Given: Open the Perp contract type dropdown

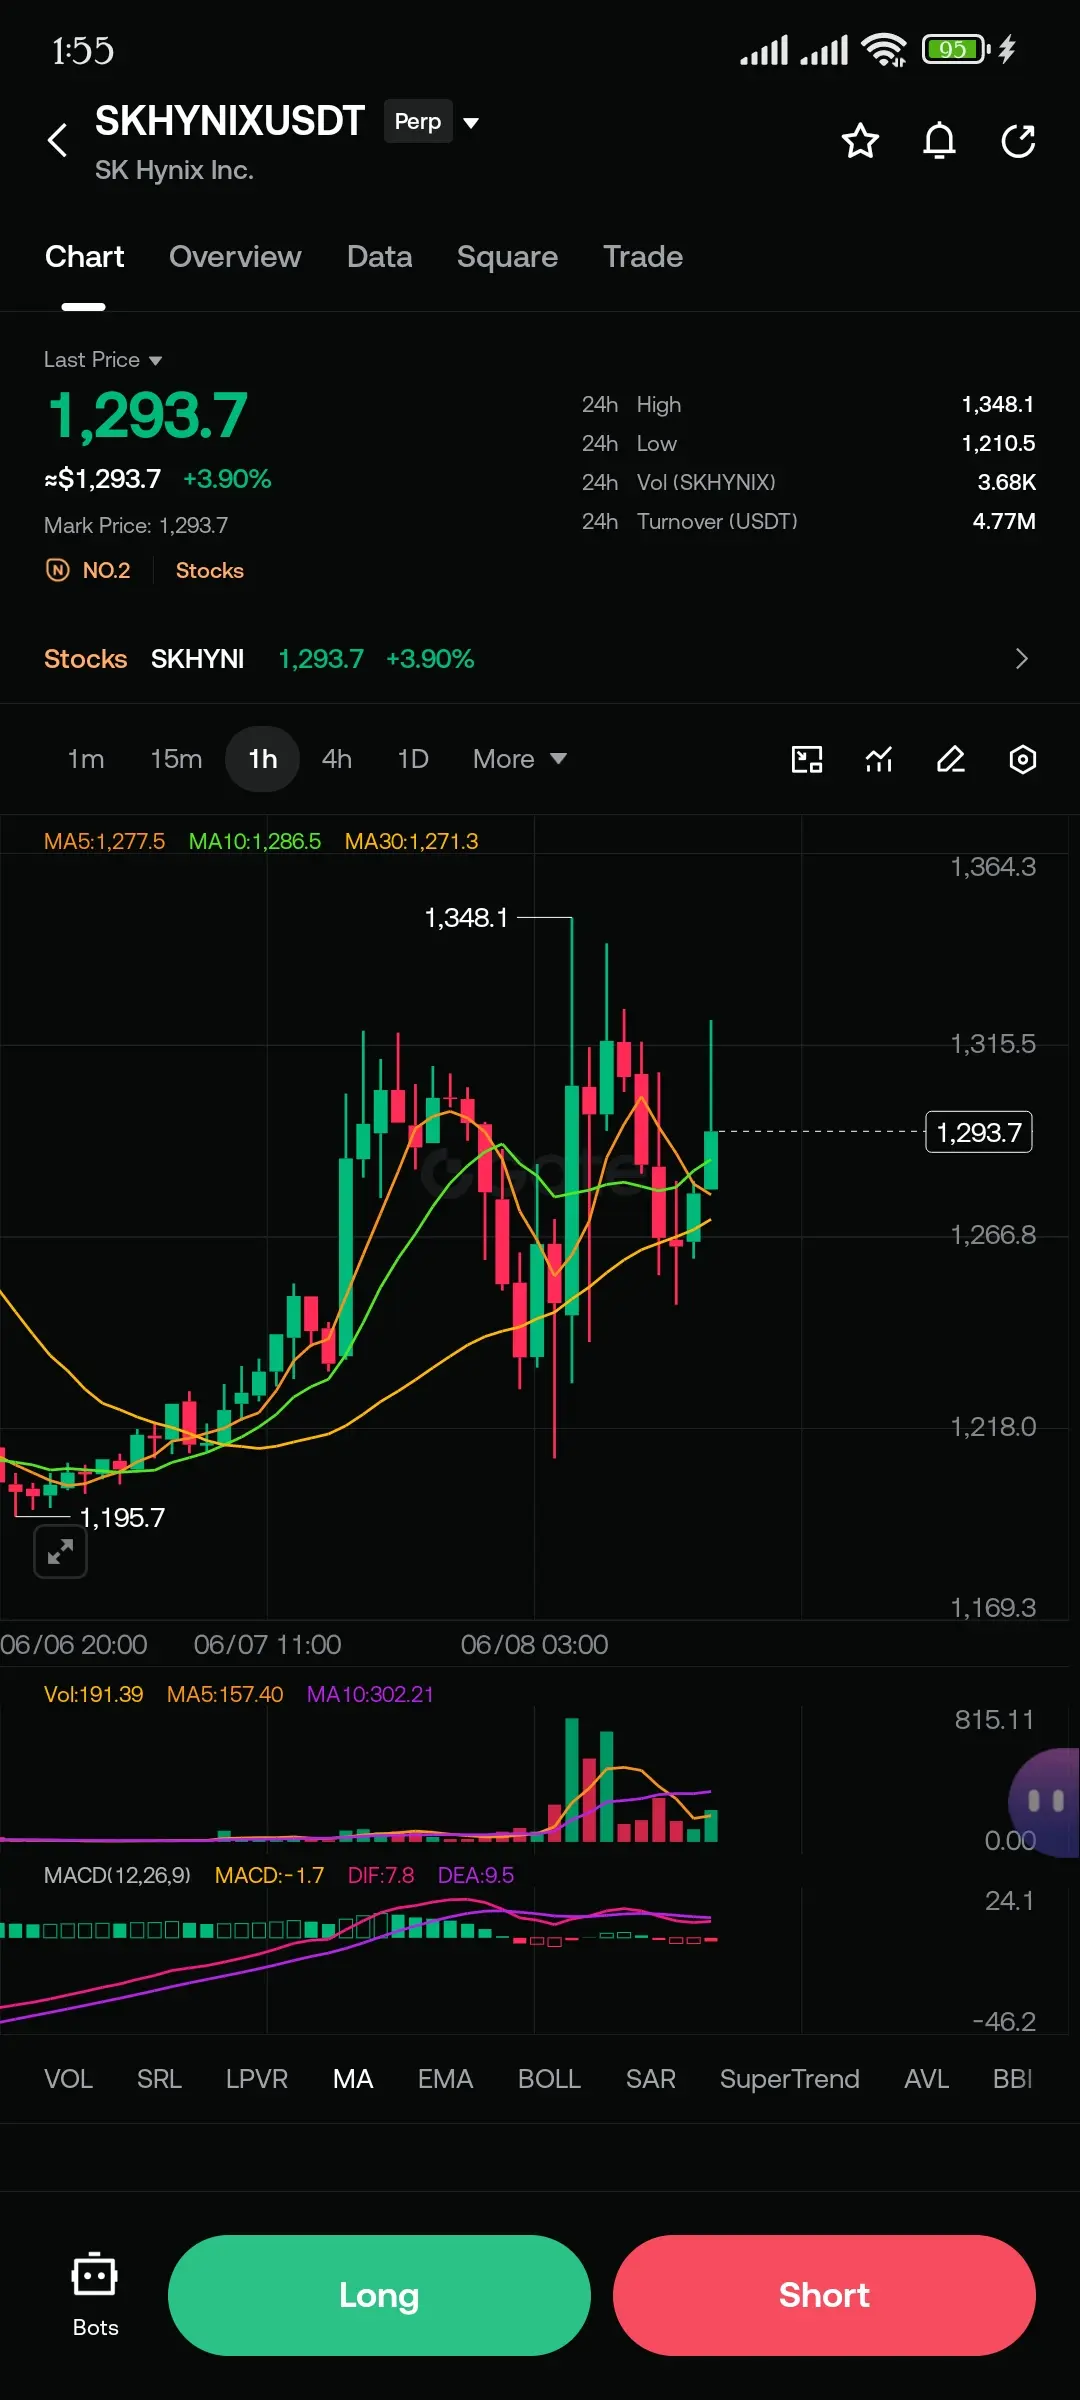Looking at the screenshot, I should point(432,122).
